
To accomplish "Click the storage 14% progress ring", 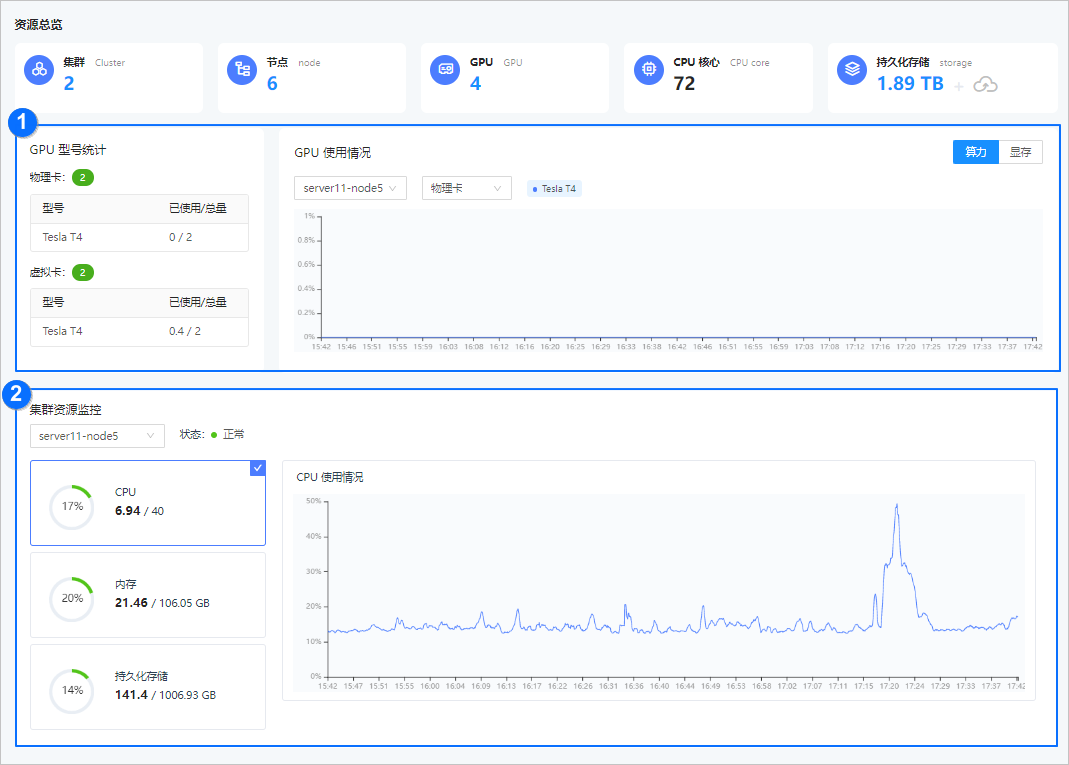I will (72, 691).
